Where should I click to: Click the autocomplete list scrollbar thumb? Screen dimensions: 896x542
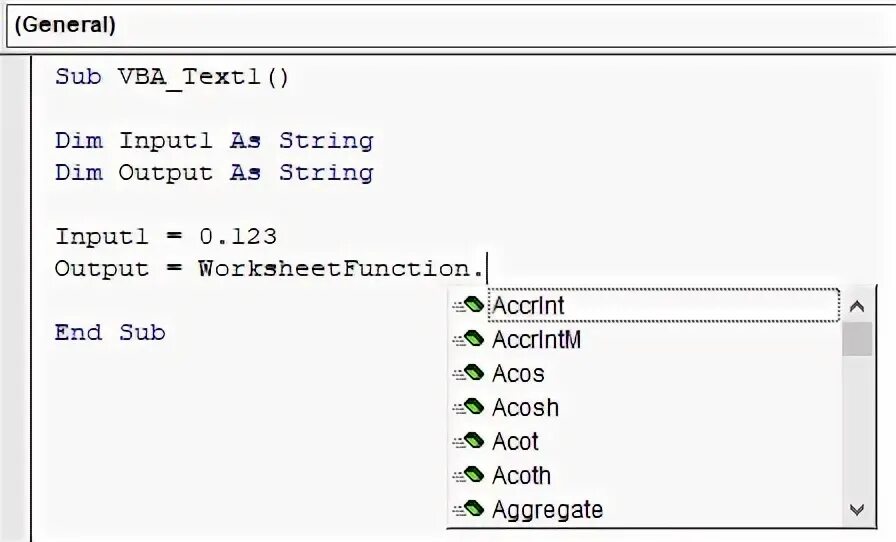coord(857,340)
